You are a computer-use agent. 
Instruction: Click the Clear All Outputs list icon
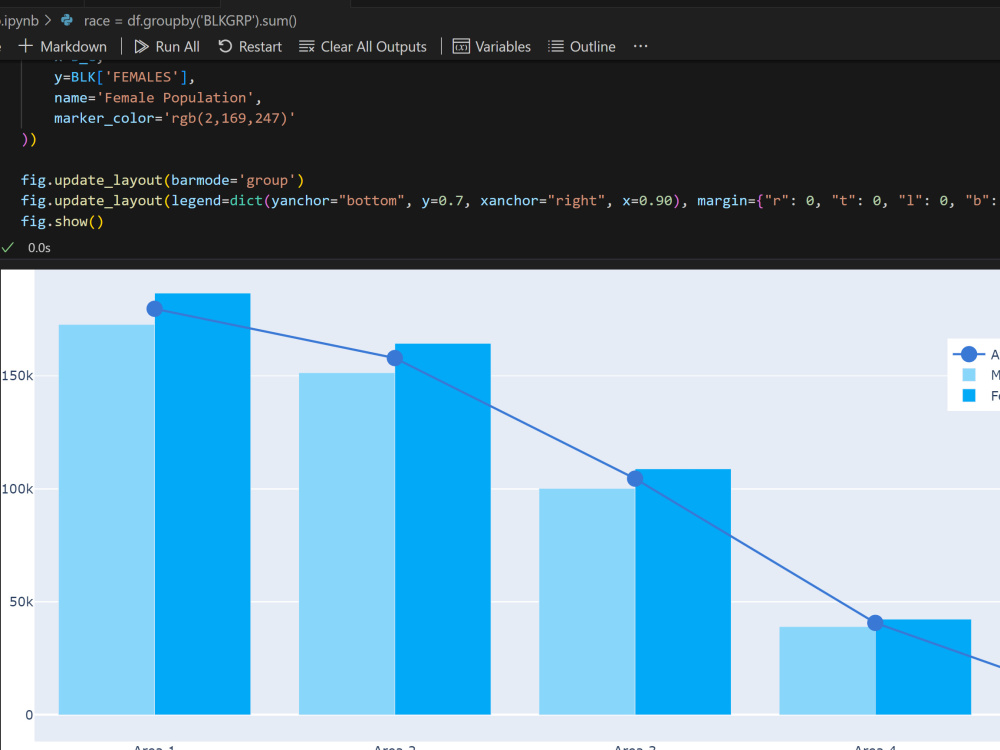tap(307, 47)
